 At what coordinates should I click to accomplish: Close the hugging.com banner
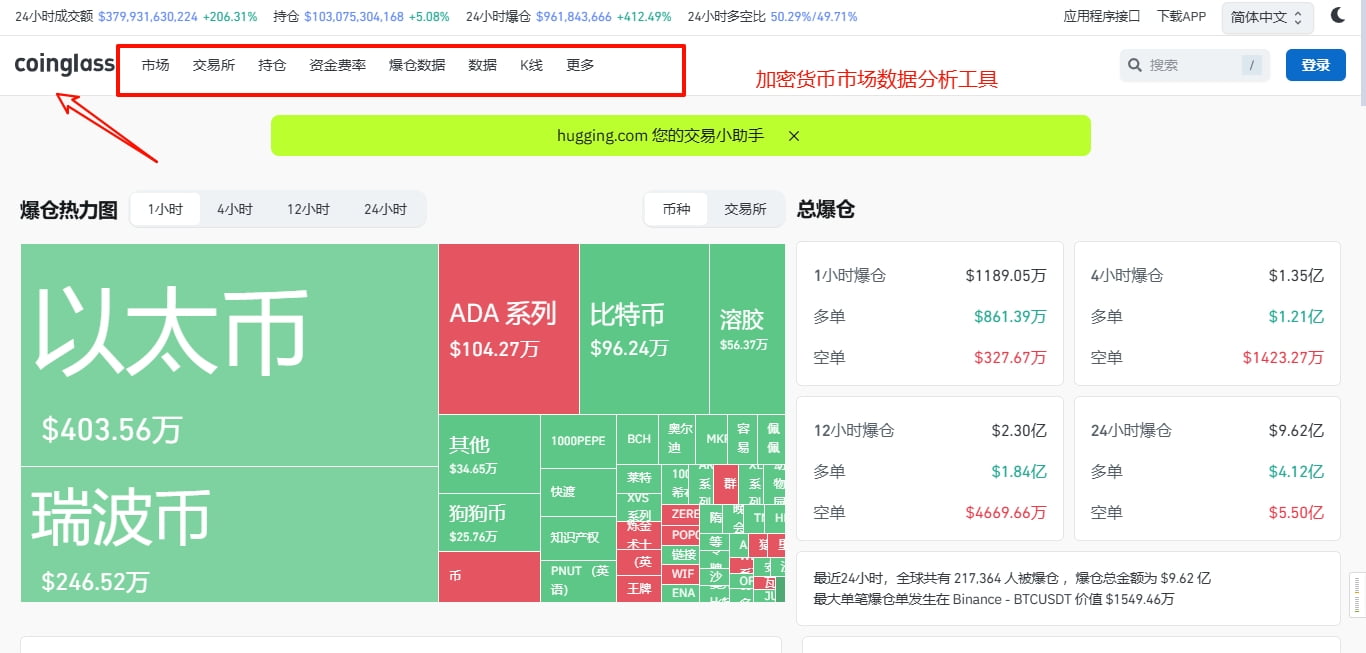(793, 135)
